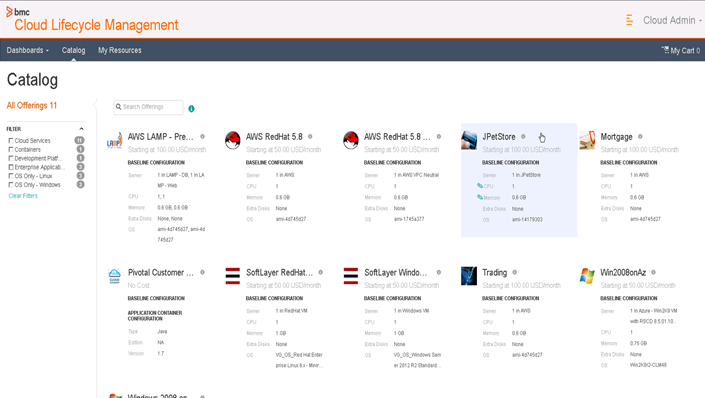The image size is (705, 398).
Task: Open info dot next to Pivotal Customer title
Action: [202, 273]
